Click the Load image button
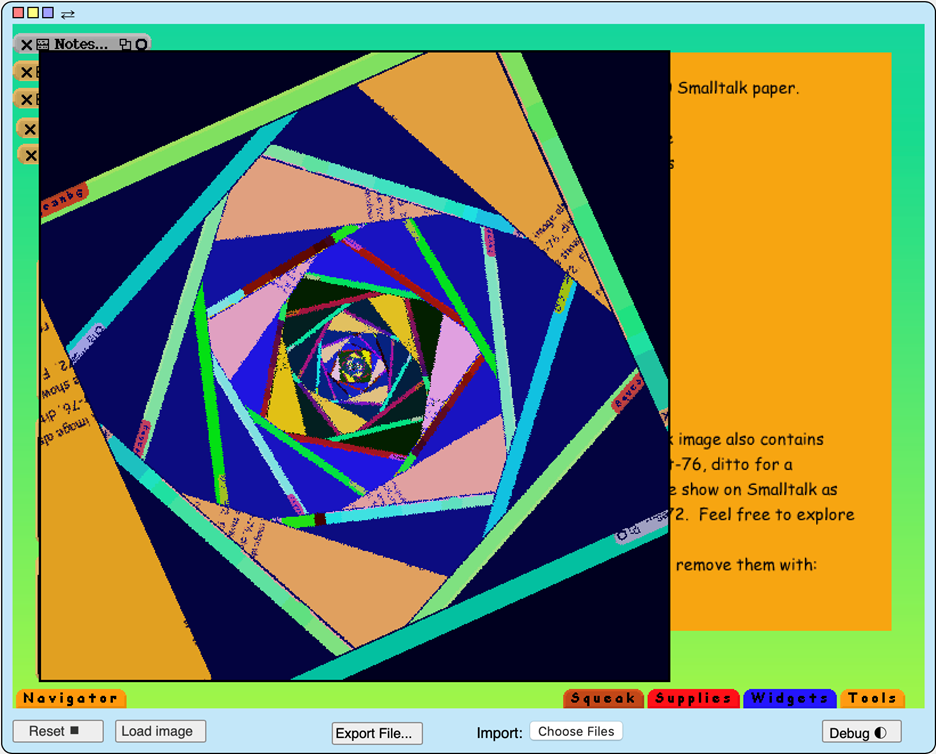 pyautogui.click(x=160, y=731)
